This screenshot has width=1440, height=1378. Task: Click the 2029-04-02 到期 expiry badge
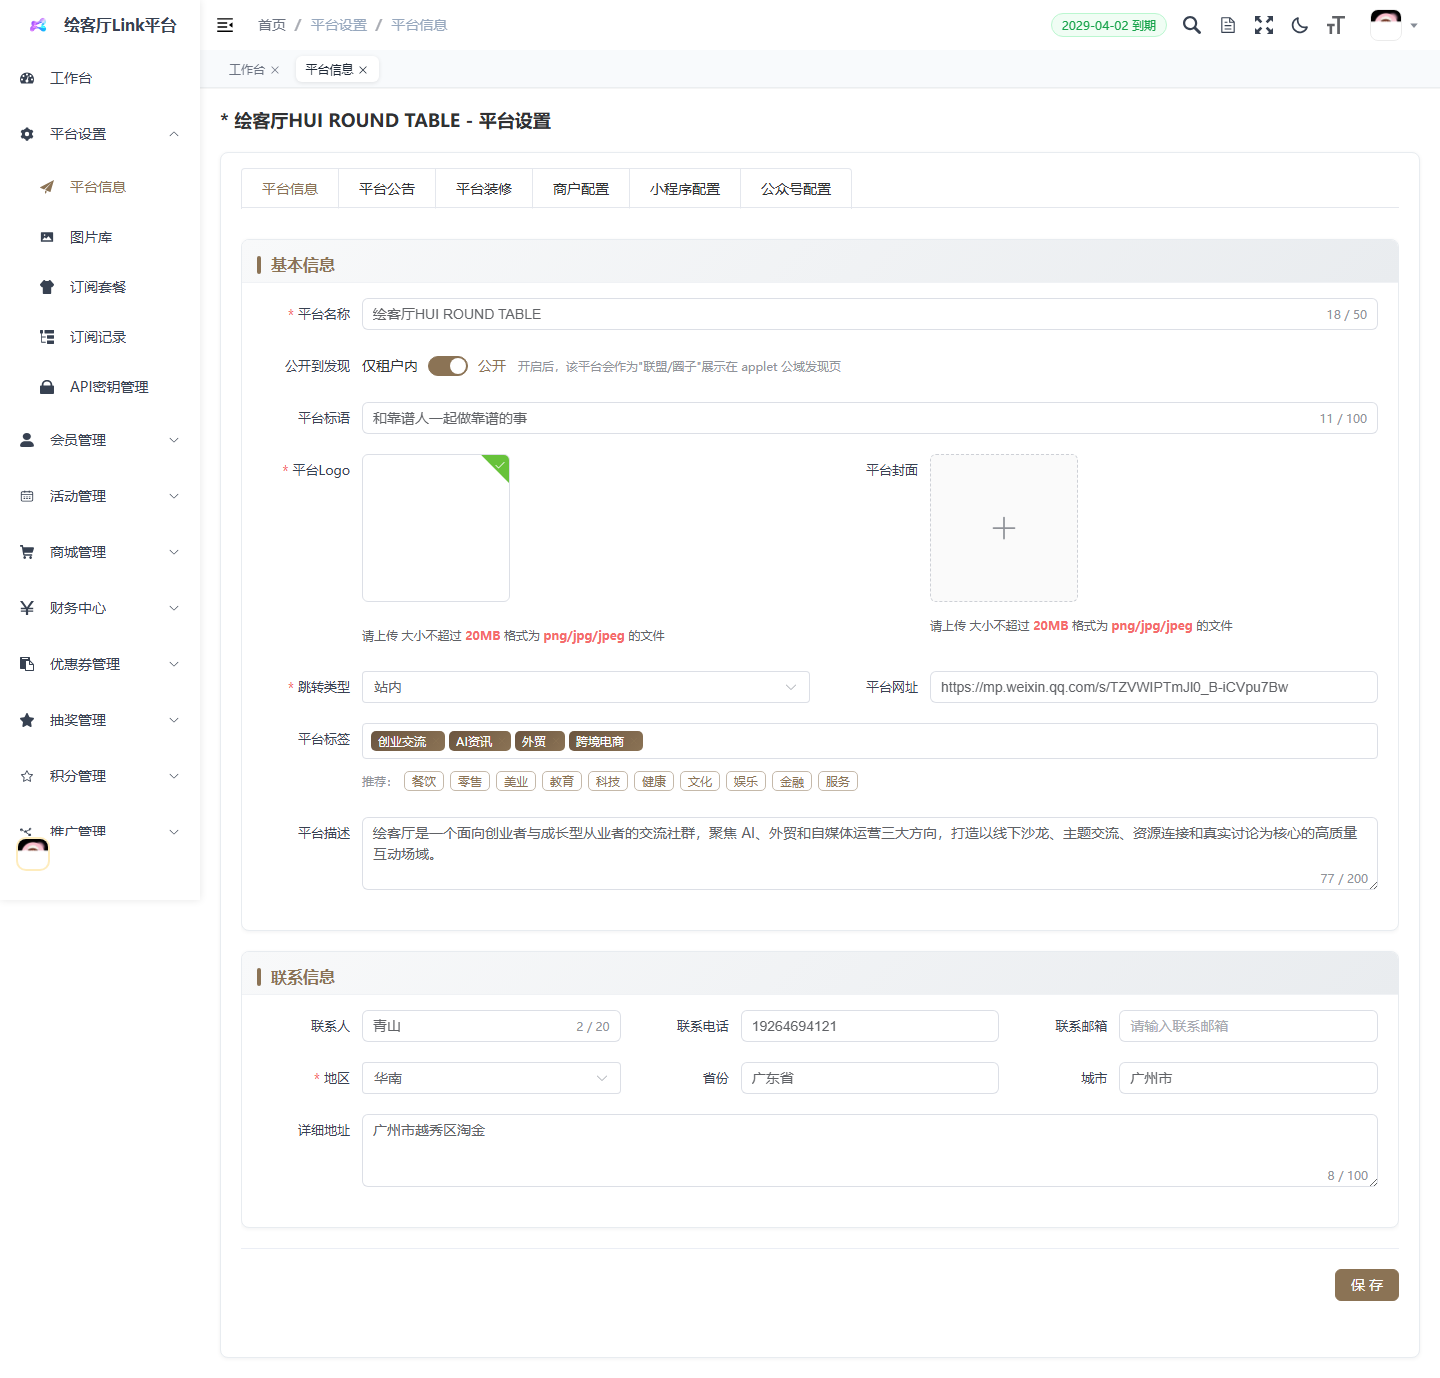pos(1108,25)
